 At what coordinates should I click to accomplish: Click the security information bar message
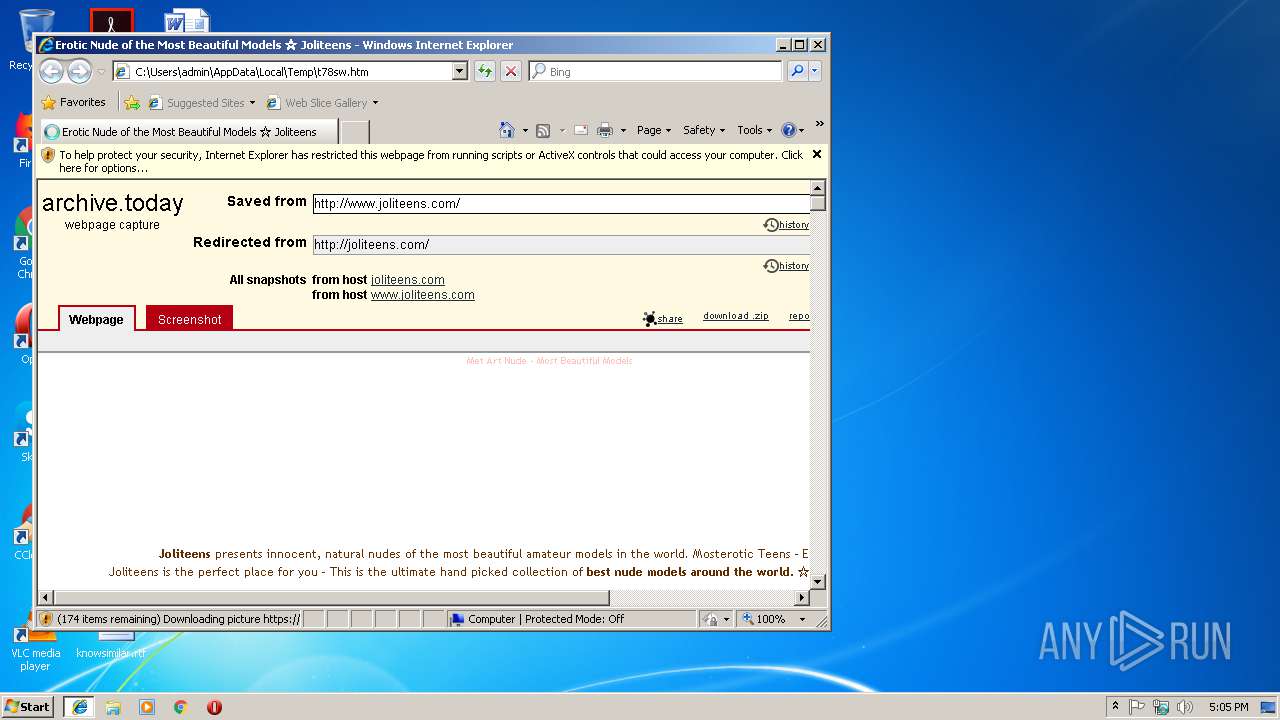(x=431, y=161)
